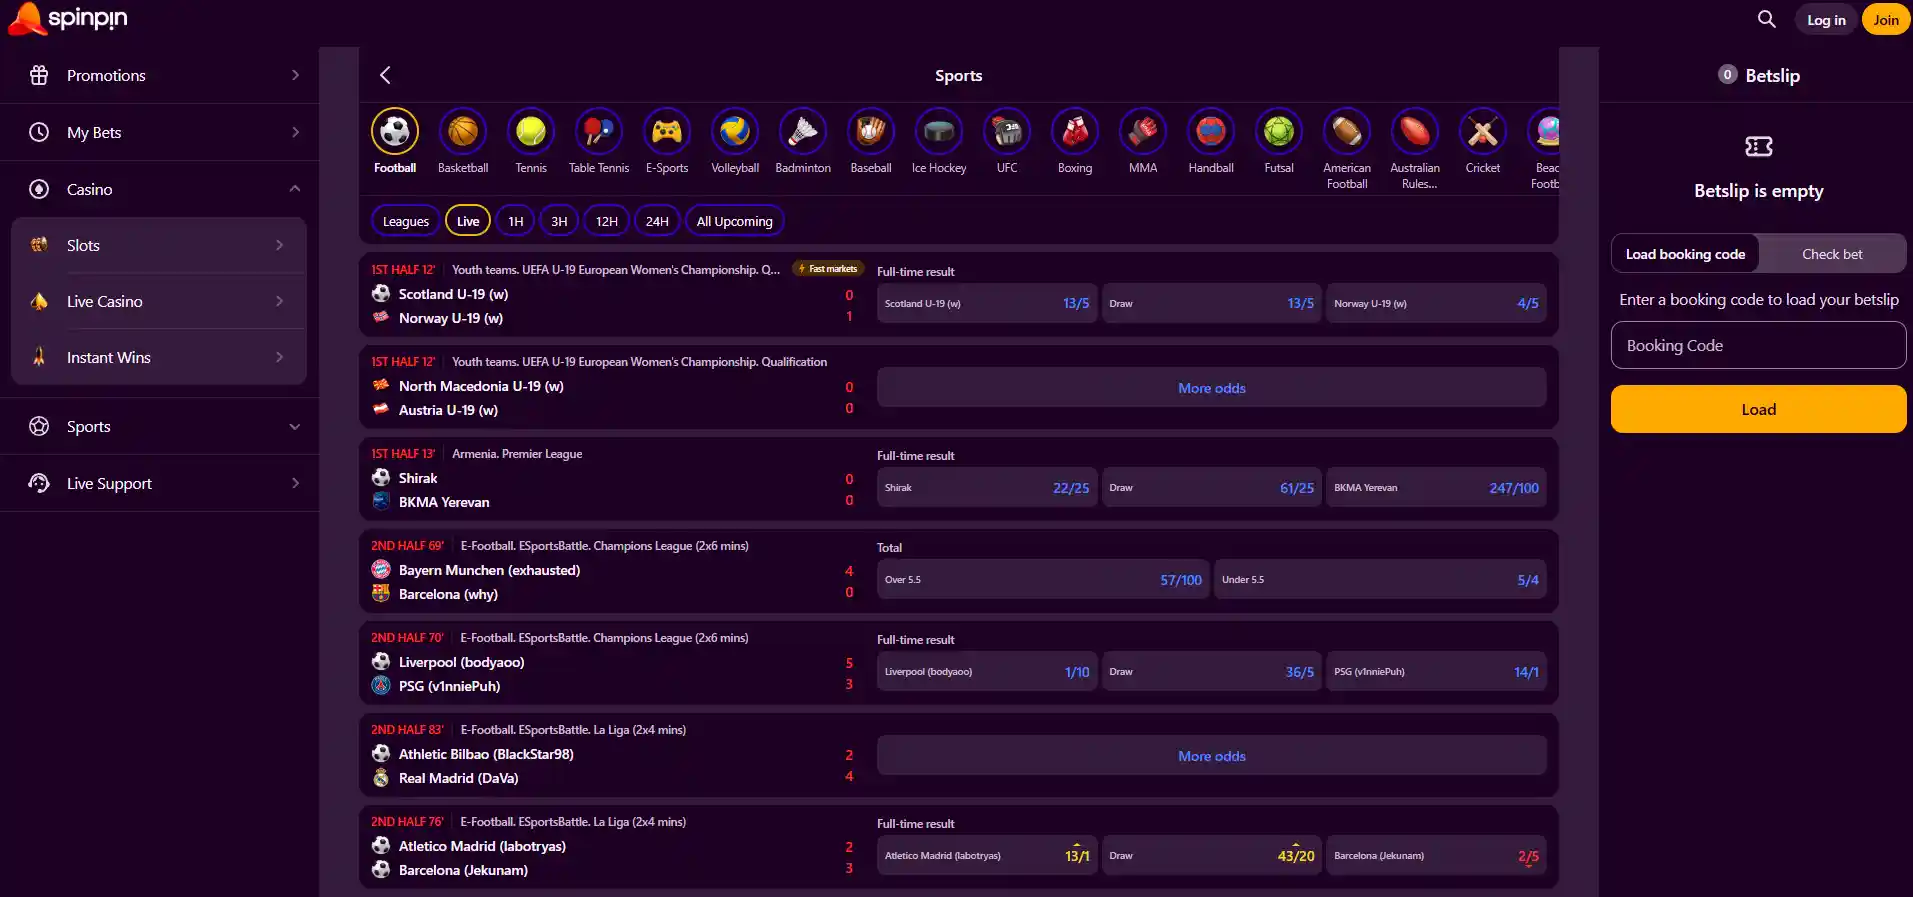Pick the Ice Hockey puck icon
Image resolution: width=1913 pixels, height=897 pixels.
click(939, 131)
